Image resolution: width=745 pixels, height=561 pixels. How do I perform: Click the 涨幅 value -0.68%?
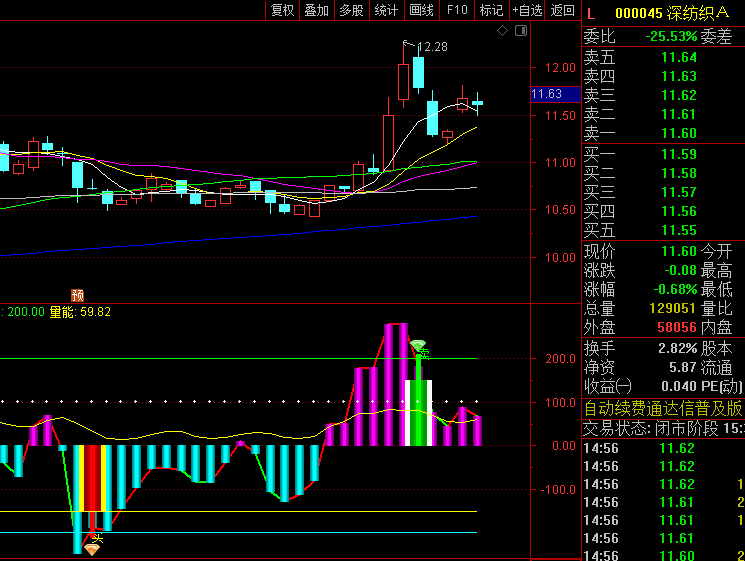pos(675,289)
